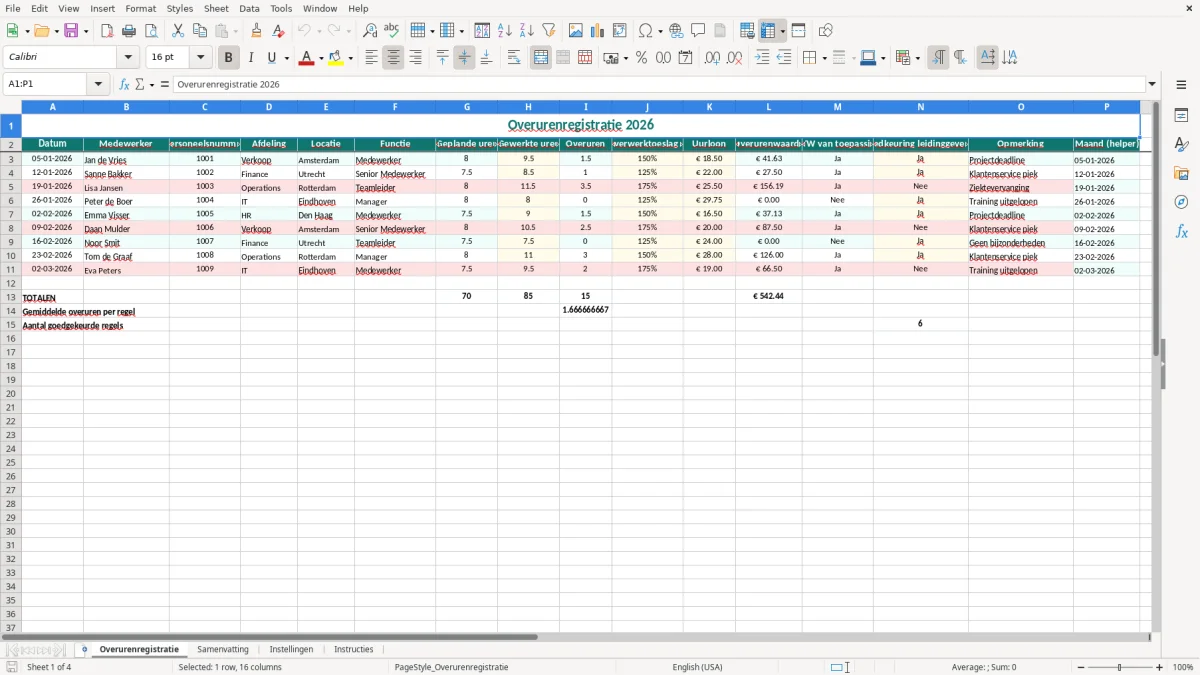Image resolution: width=1200 pixels, height=675 pixels.
Task: Toggle Center Horizontally alignment
Action: pyautogui.click(x=393, y=58)
